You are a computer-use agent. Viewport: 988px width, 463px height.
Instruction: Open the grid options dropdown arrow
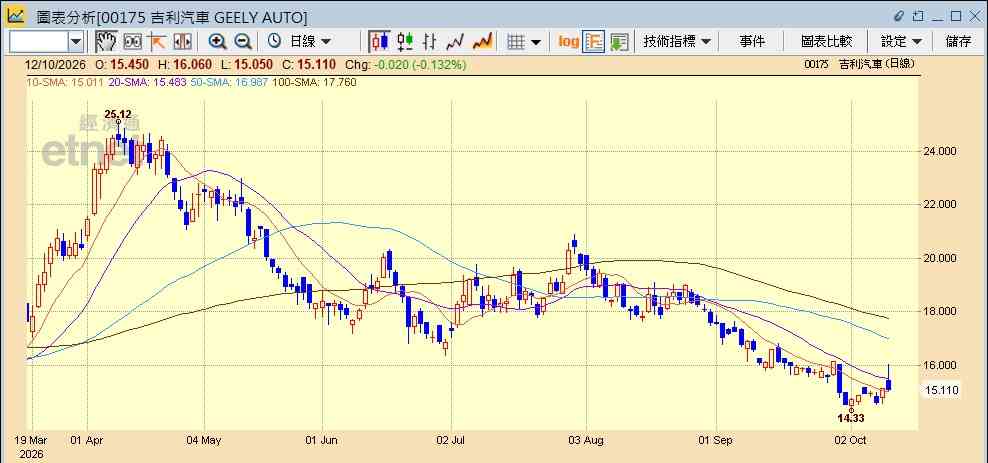pos(536,42)
